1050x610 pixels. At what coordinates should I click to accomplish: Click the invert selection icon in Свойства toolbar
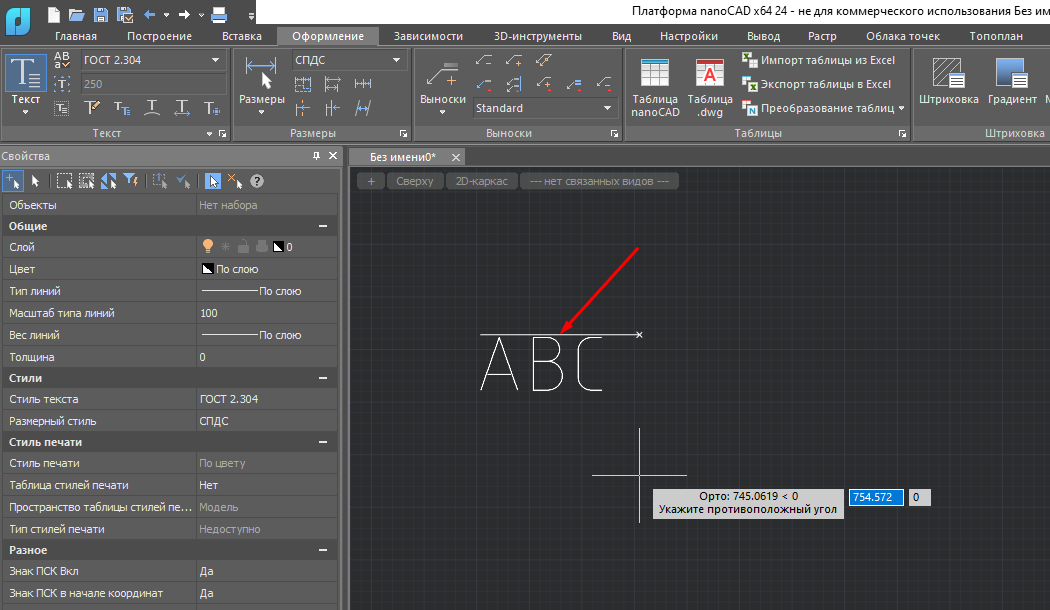coord(108,181)
